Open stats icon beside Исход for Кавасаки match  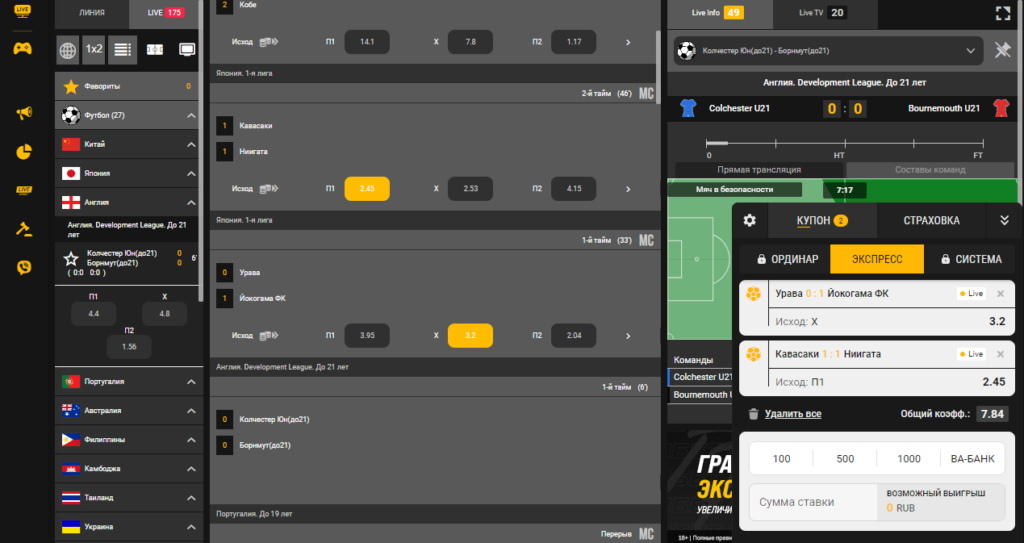coord(269,189)
